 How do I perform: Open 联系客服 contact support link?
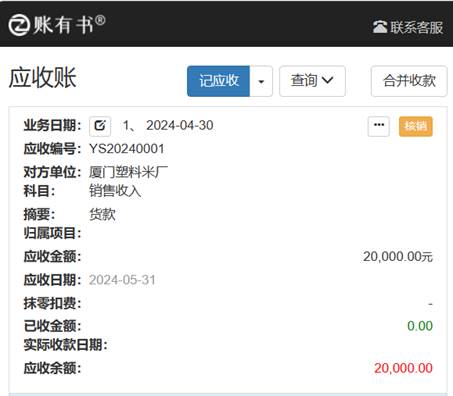408,27
